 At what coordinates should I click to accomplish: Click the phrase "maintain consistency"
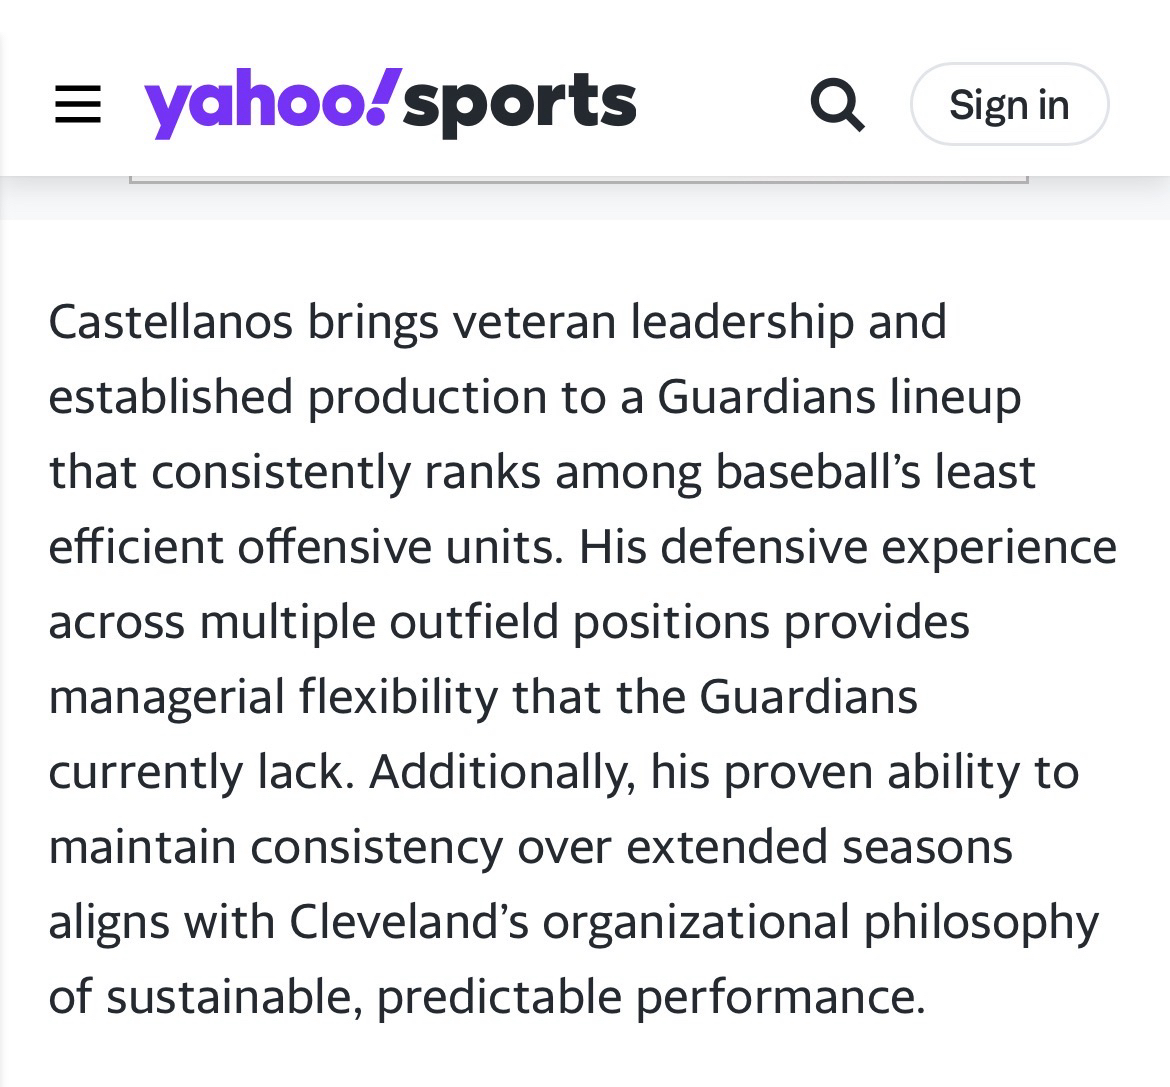(276, 847)
